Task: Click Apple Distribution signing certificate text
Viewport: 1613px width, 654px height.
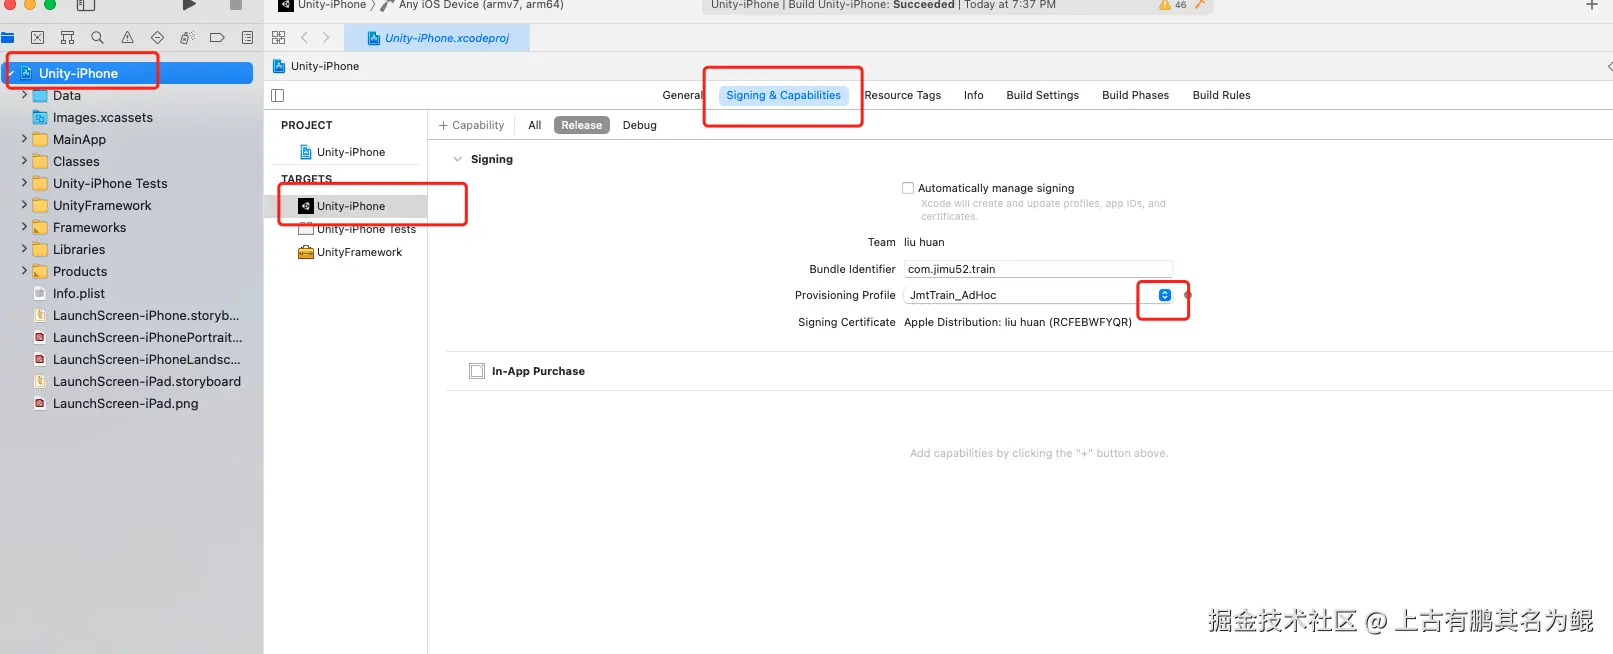Action: click(x=1018, y=322)
